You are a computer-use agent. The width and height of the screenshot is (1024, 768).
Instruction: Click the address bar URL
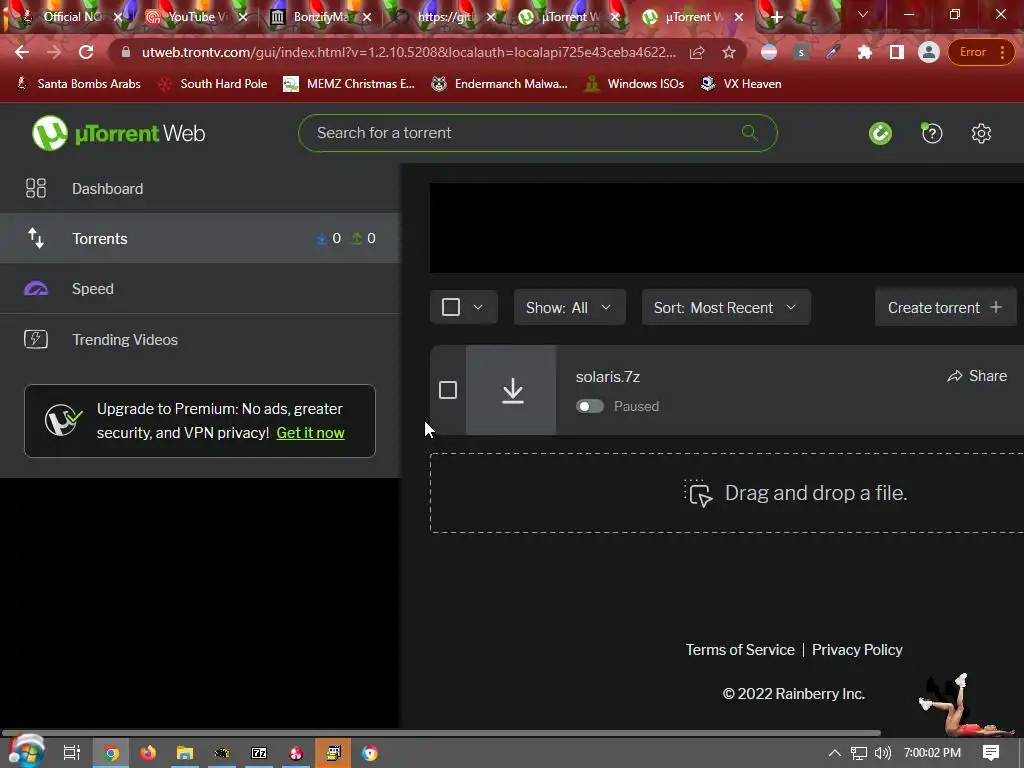coord(409,52)
